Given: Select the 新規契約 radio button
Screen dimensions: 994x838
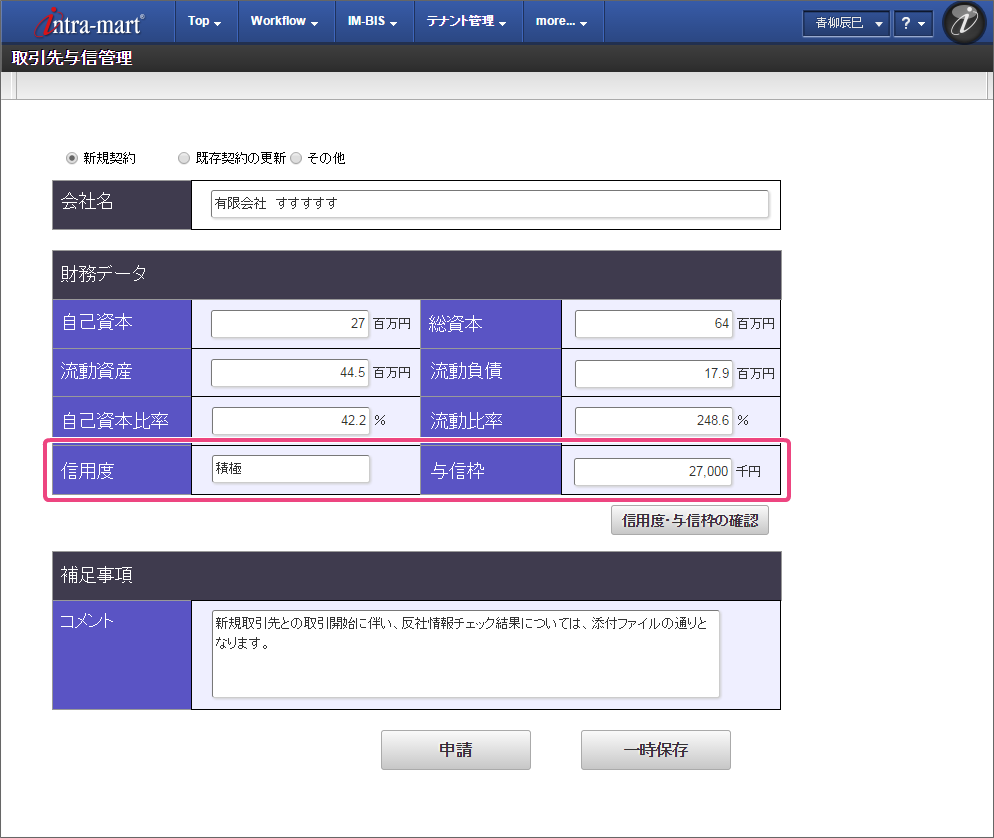Looking at the screenshot, I should (72, 158).
